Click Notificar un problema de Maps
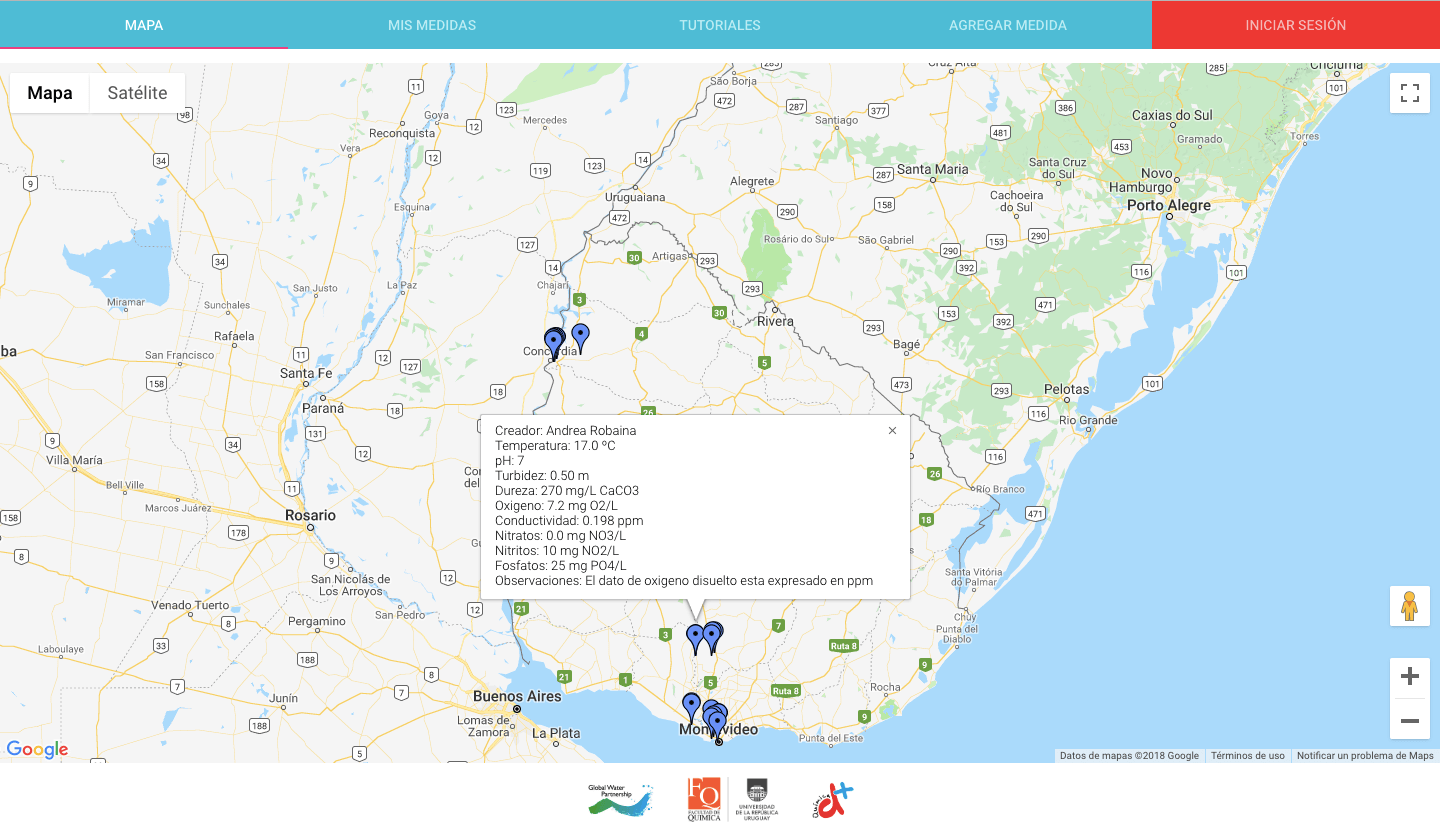Viewport: 1440px width, 822px height. pos(1365,756)
